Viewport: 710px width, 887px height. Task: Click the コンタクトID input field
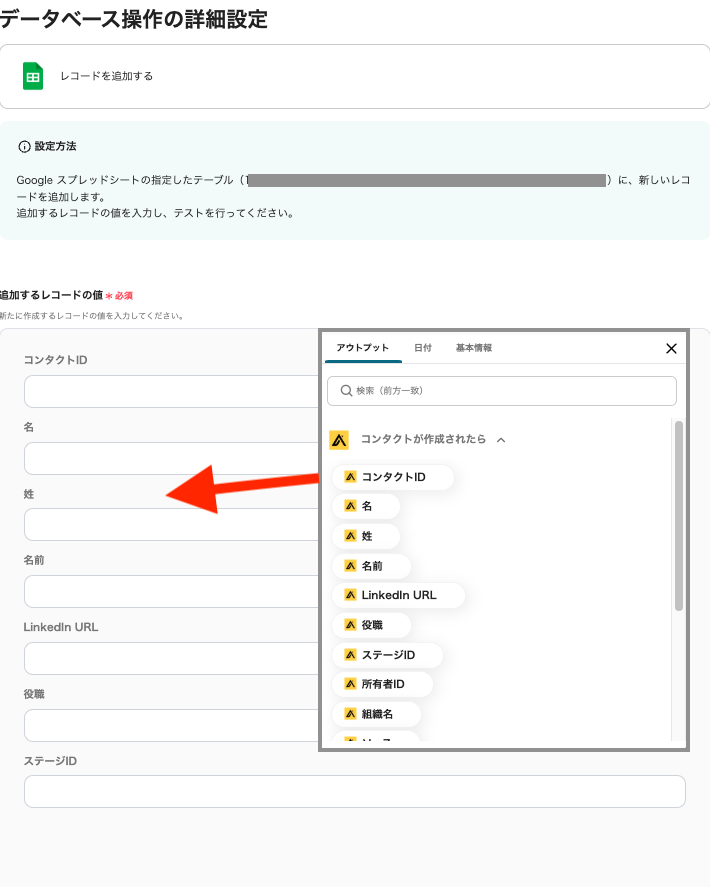point(171,391)
